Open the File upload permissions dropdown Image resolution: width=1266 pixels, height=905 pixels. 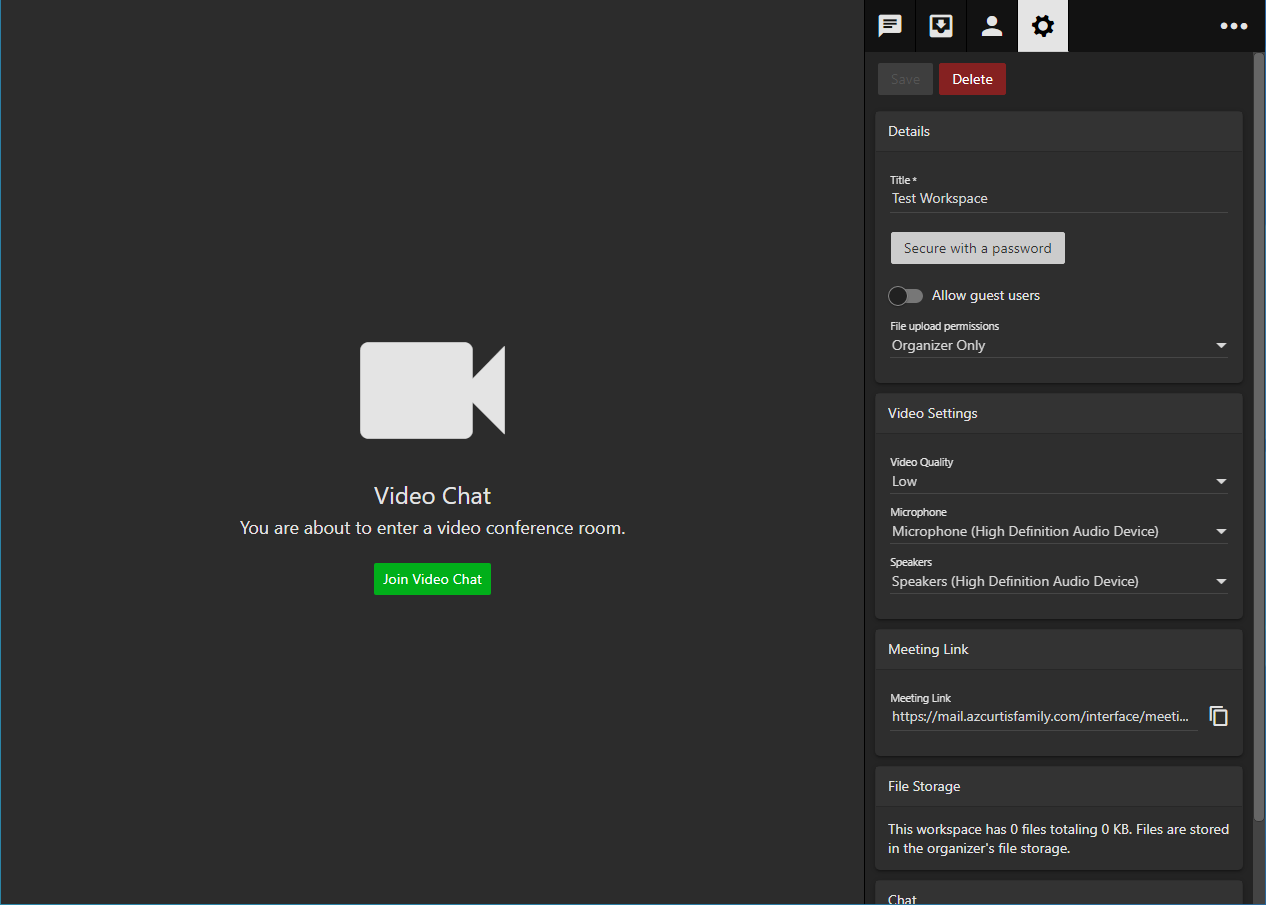pyautogui.click(x=1058, y=345)
